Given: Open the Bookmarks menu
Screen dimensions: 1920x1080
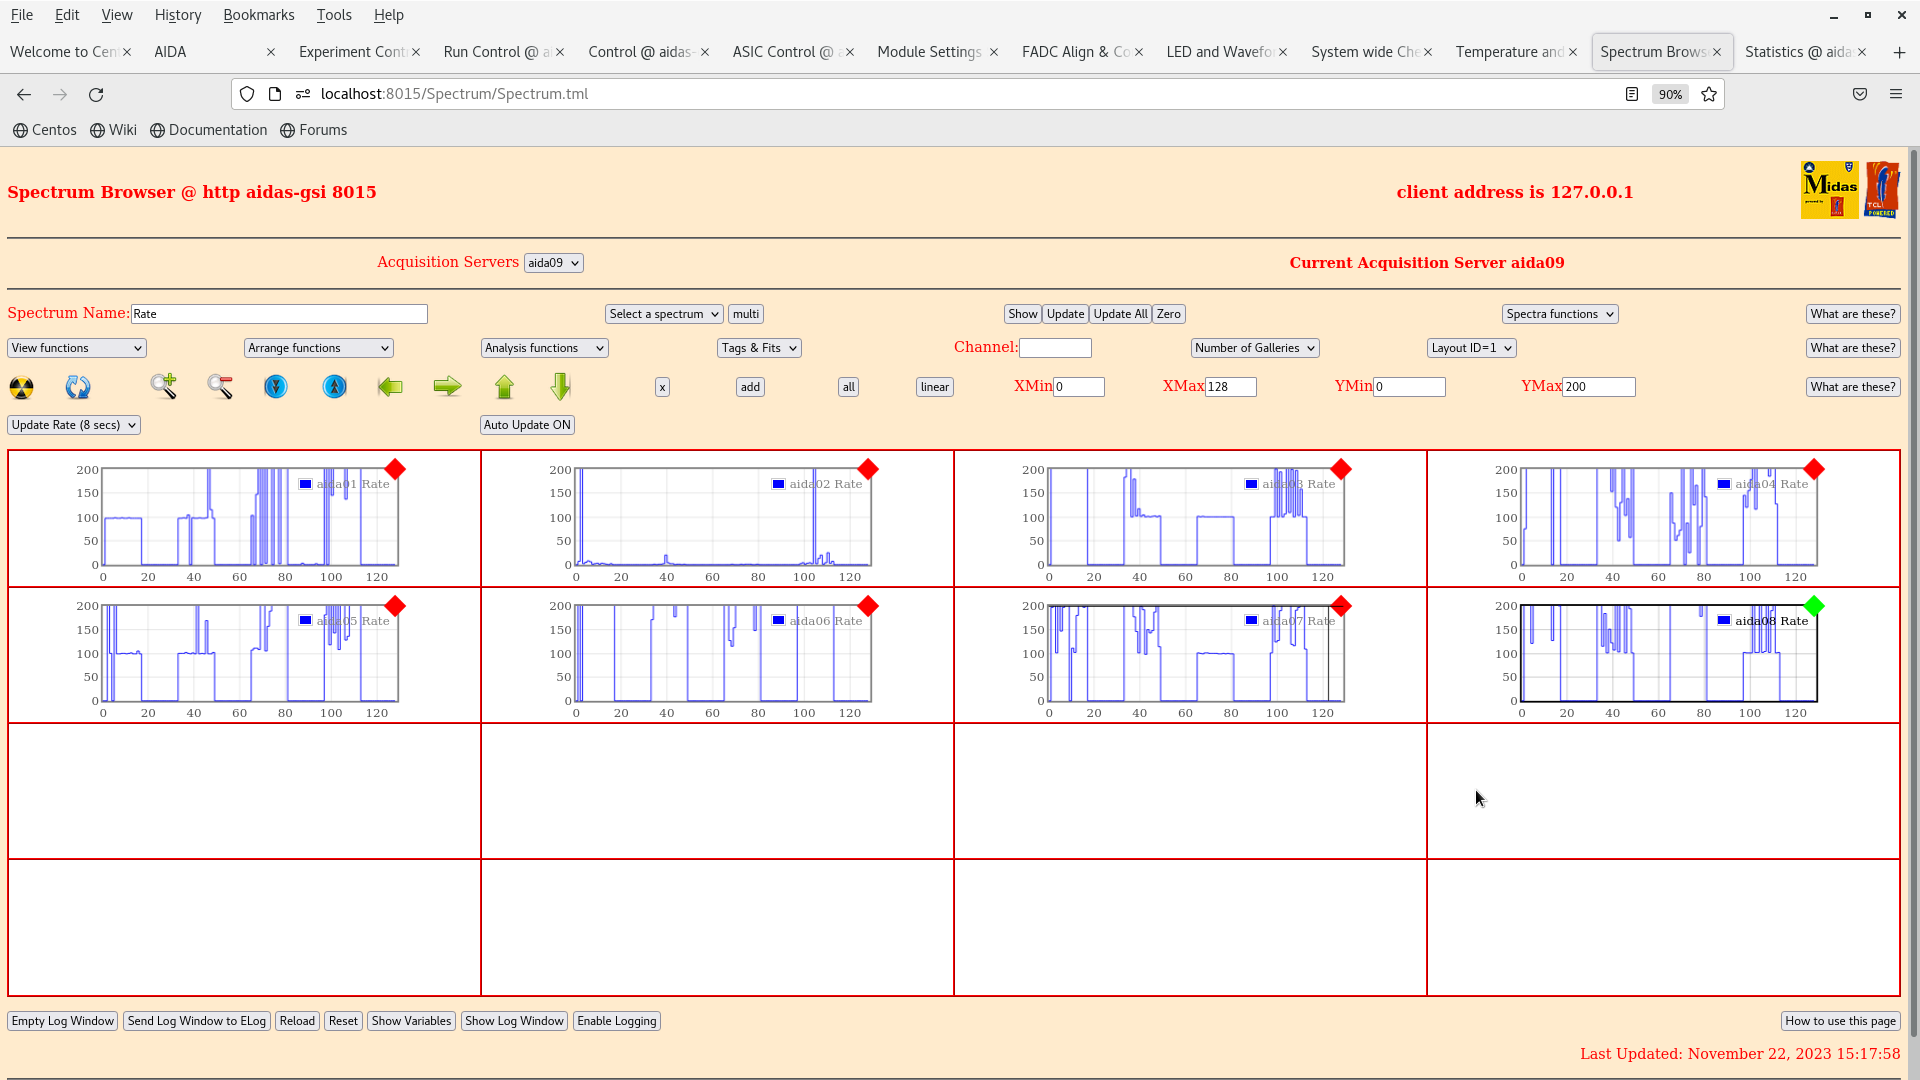Looking at the screenshot, I should [258, 15].
